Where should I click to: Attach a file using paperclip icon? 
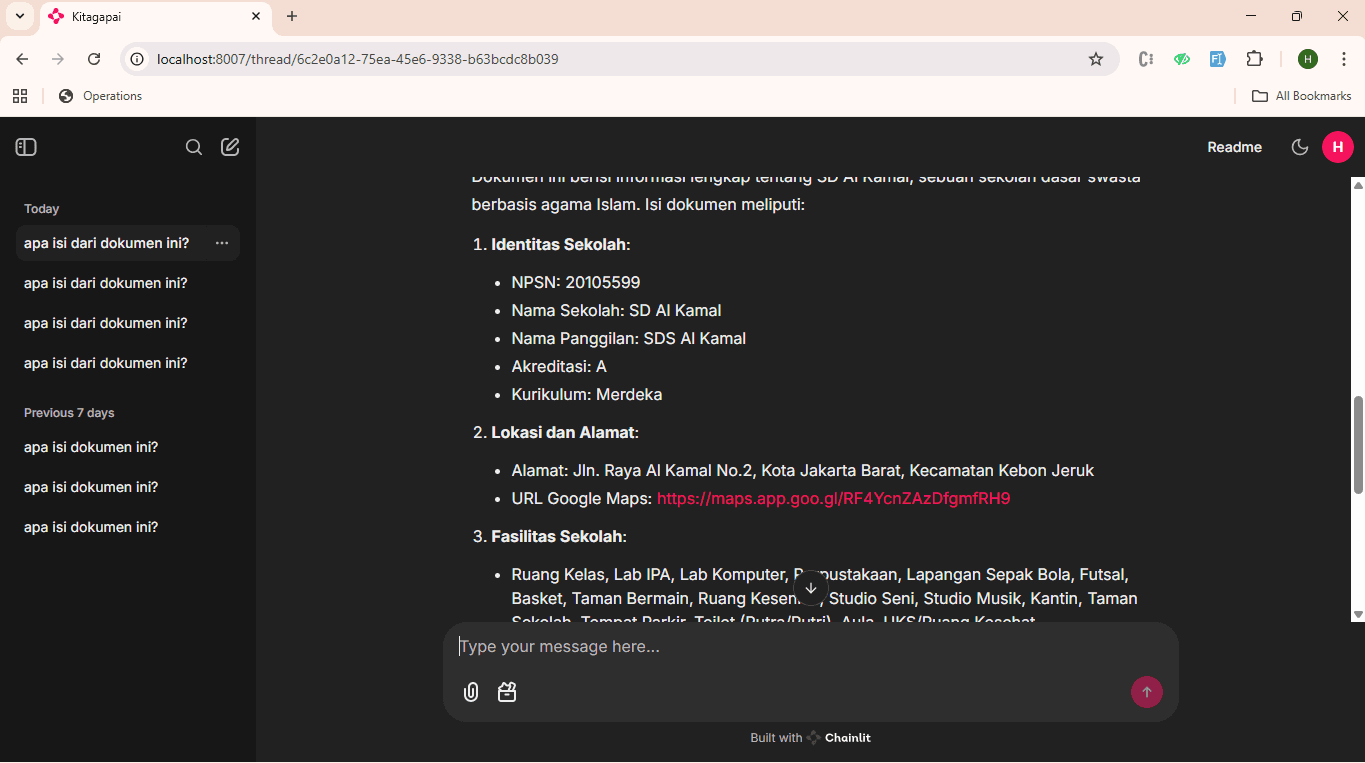tap(471, 692)
